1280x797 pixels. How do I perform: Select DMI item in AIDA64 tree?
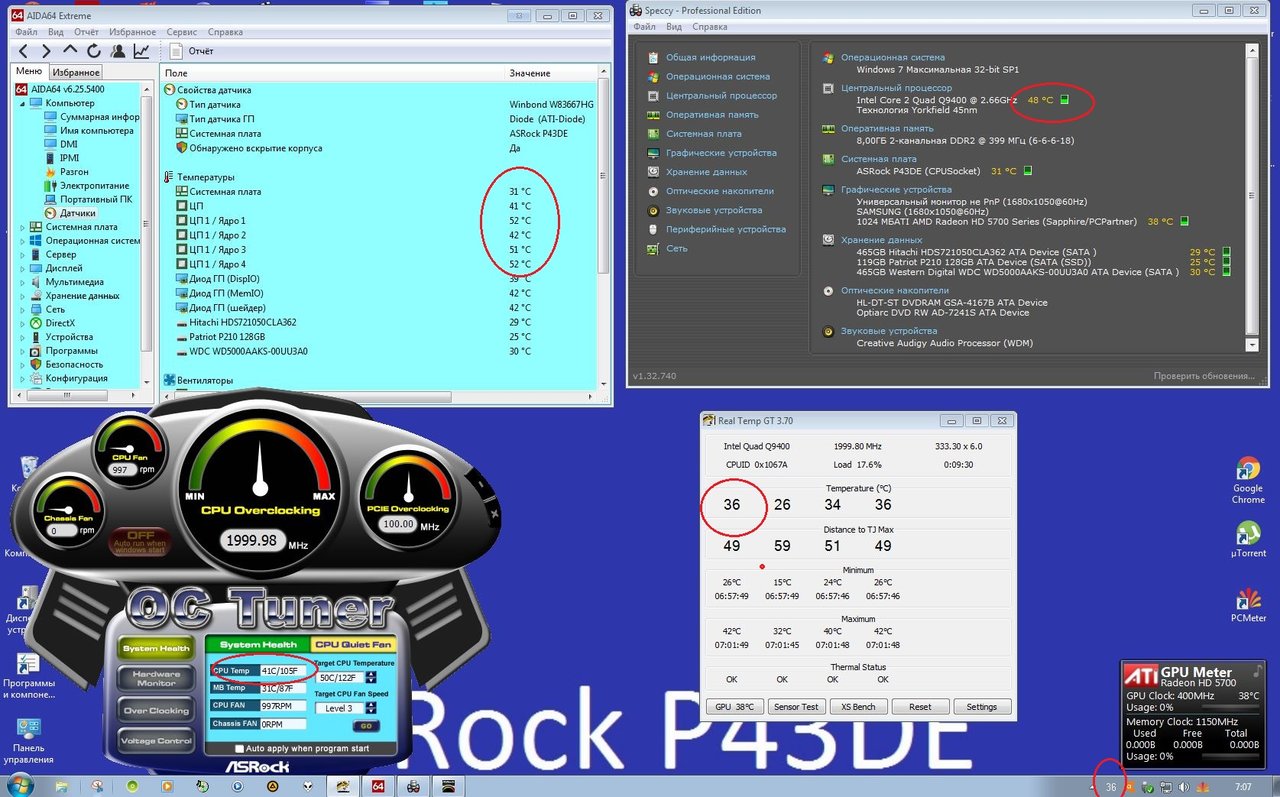[x=68, y=144]
